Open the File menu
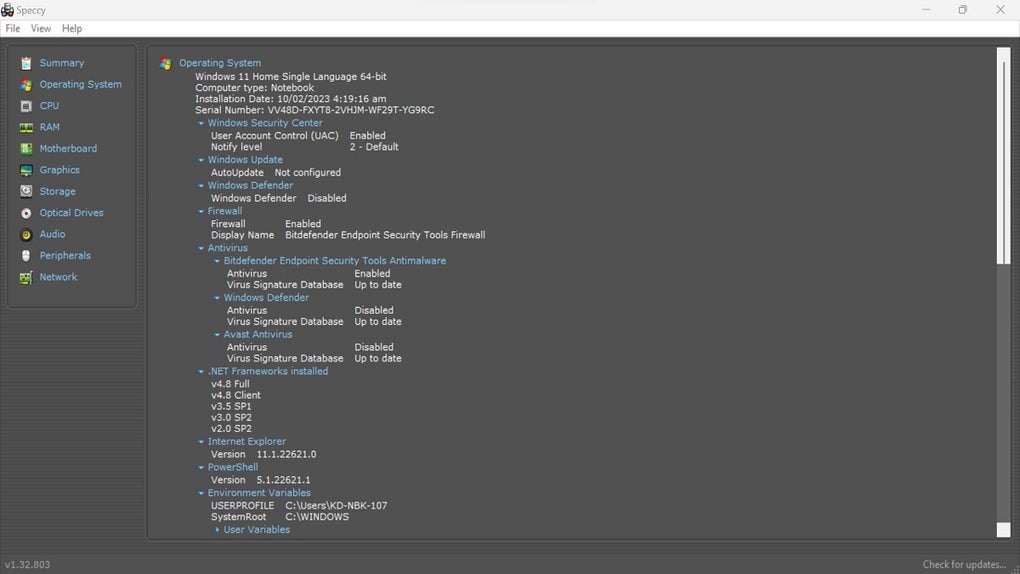This screenshot has width=1020, height=574. click(12, 29)
